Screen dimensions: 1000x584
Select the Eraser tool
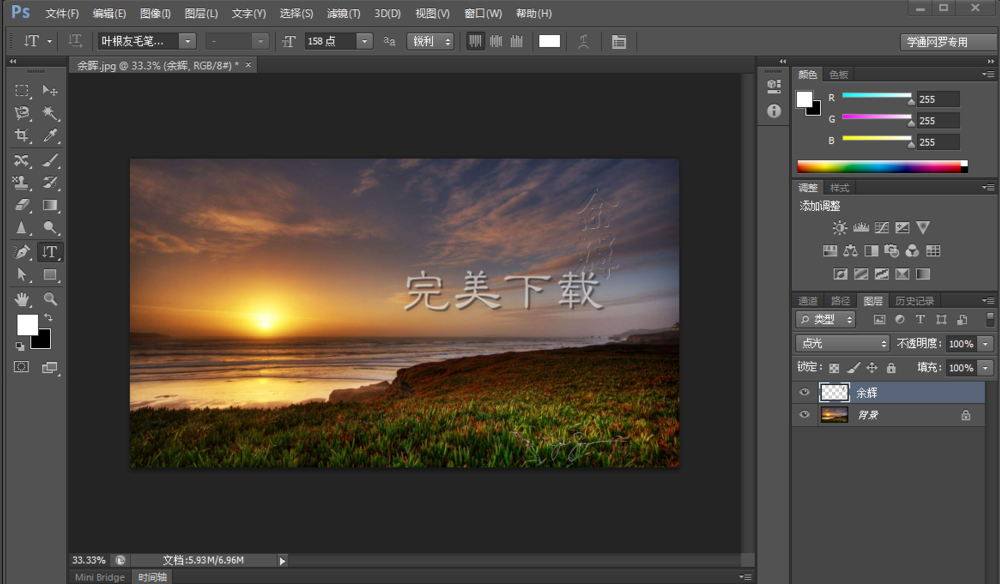[x=22, y=205]
